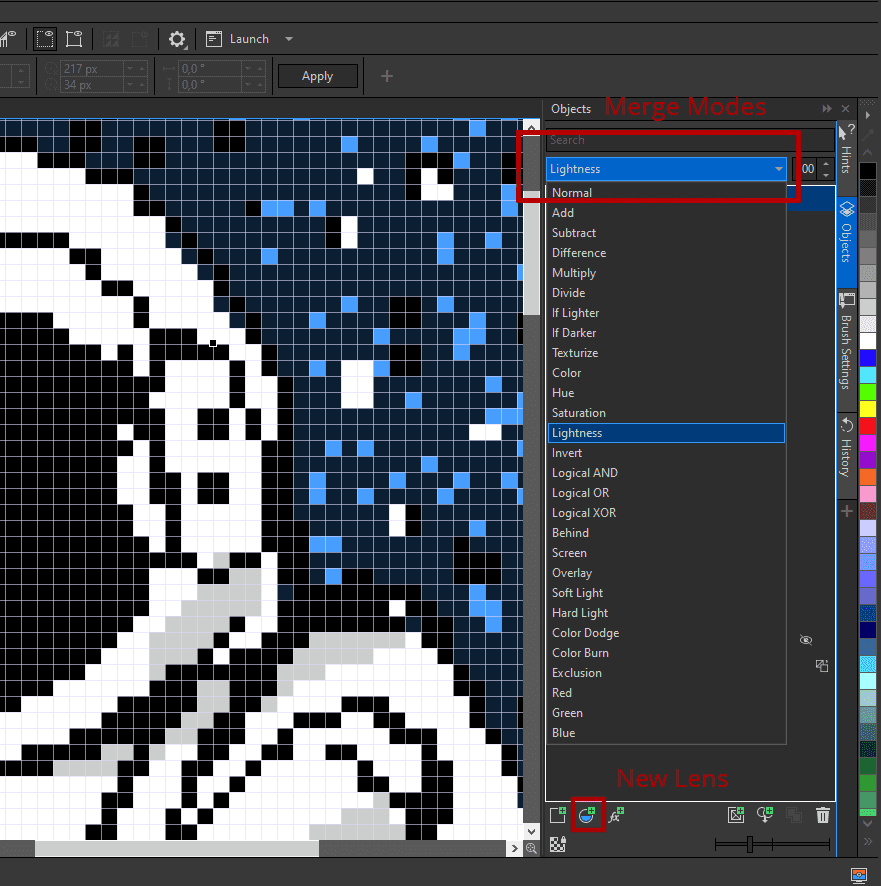The image size is (881, 886).
Task: Open the options gear icon on the toolbar
Action: click(x=177, y=39)
